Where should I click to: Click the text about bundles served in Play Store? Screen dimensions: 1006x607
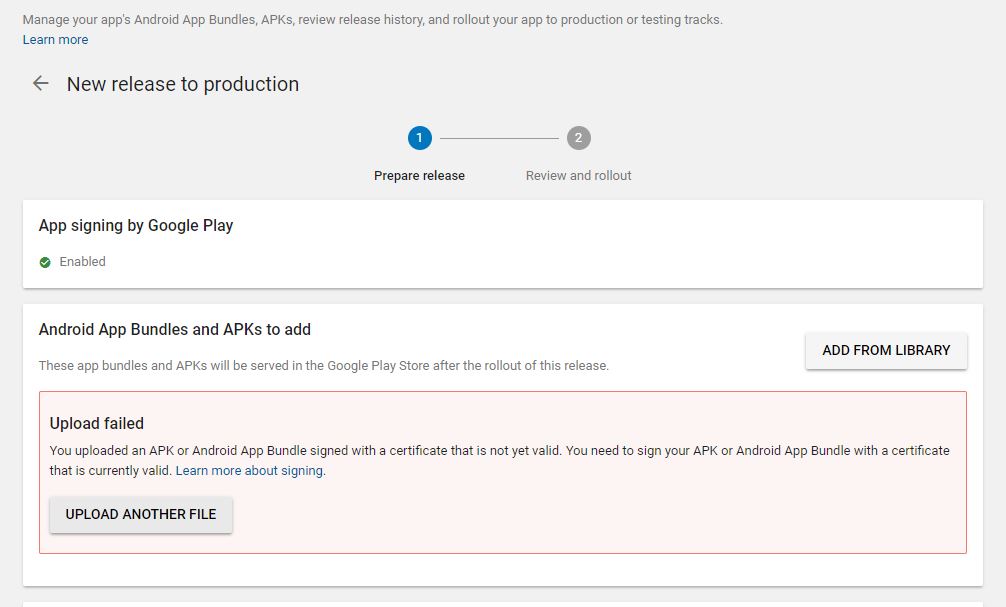coord(323,366)
